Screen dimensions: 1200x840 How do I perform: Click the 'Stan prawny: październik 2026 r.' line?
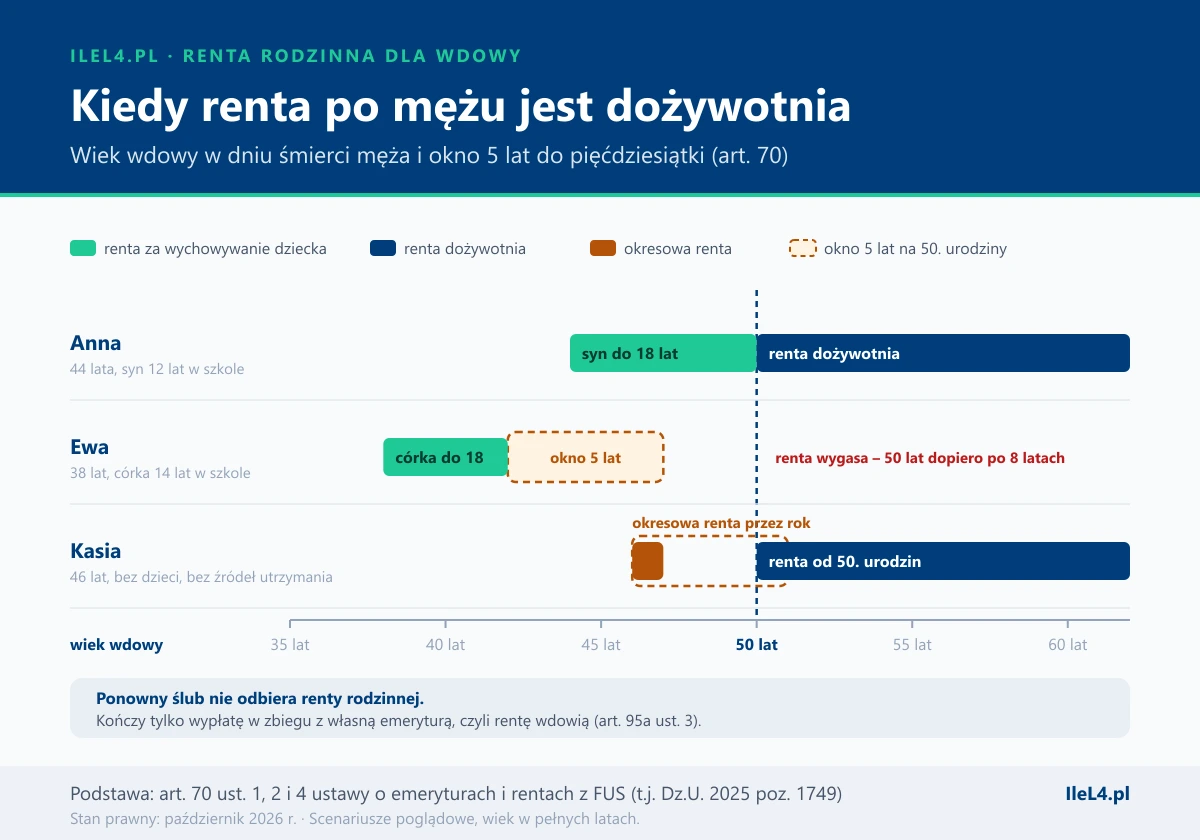355,818
